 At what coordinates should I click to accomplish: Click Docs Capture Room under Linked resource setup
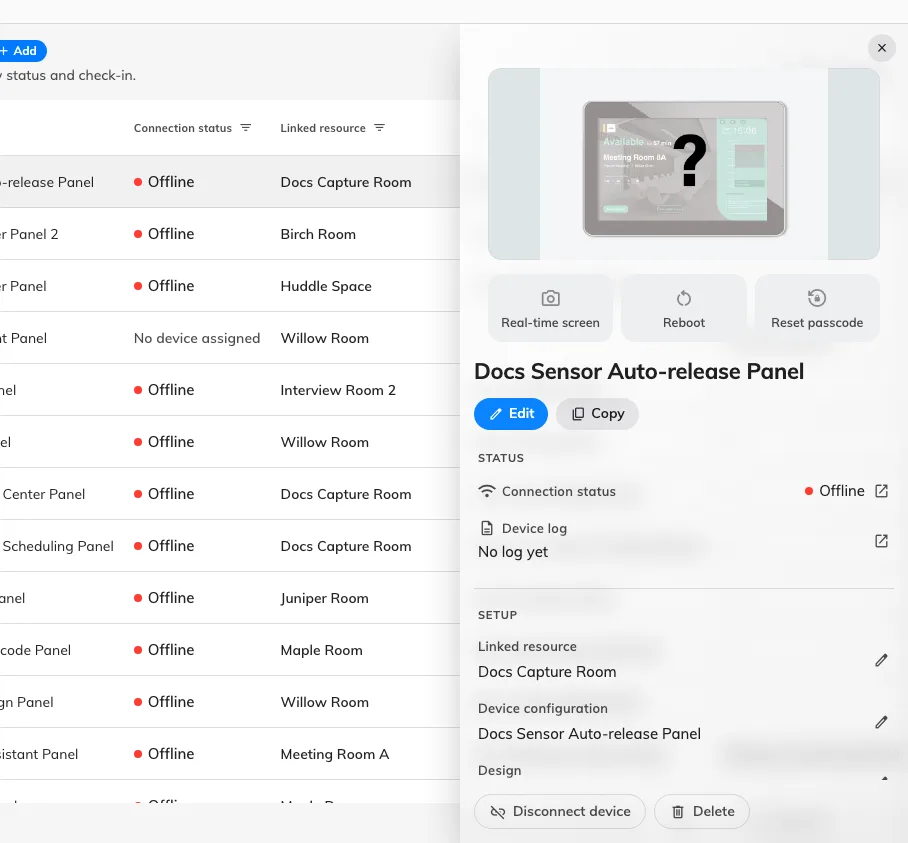coord(547,672)
